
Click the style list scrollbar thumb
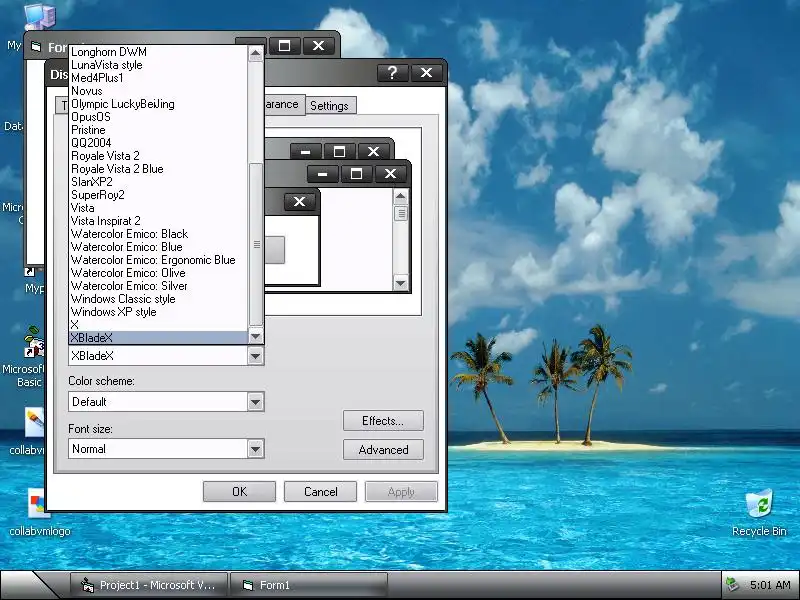click(x=256, y=244)
